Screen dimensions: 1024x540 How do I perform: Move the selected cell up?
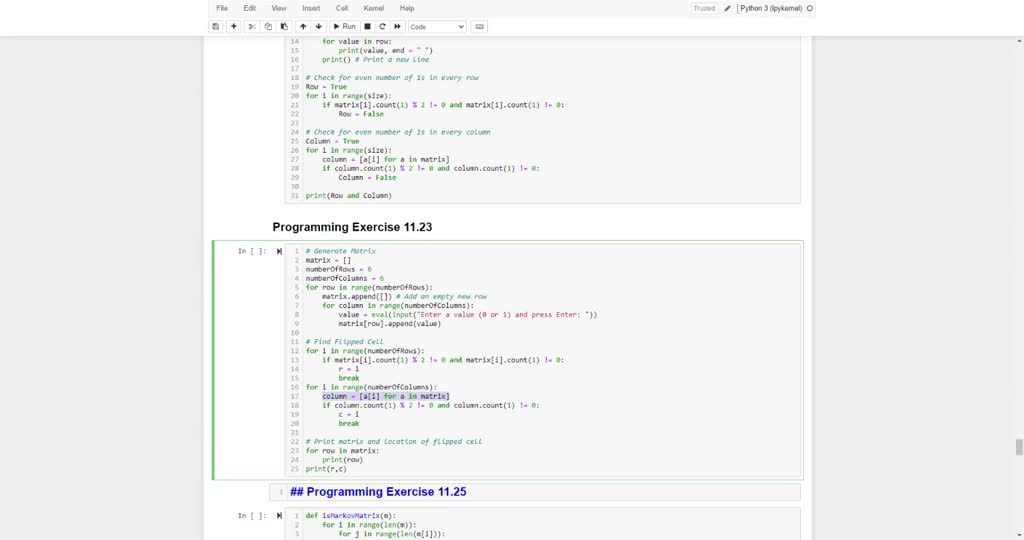[303, 27]
